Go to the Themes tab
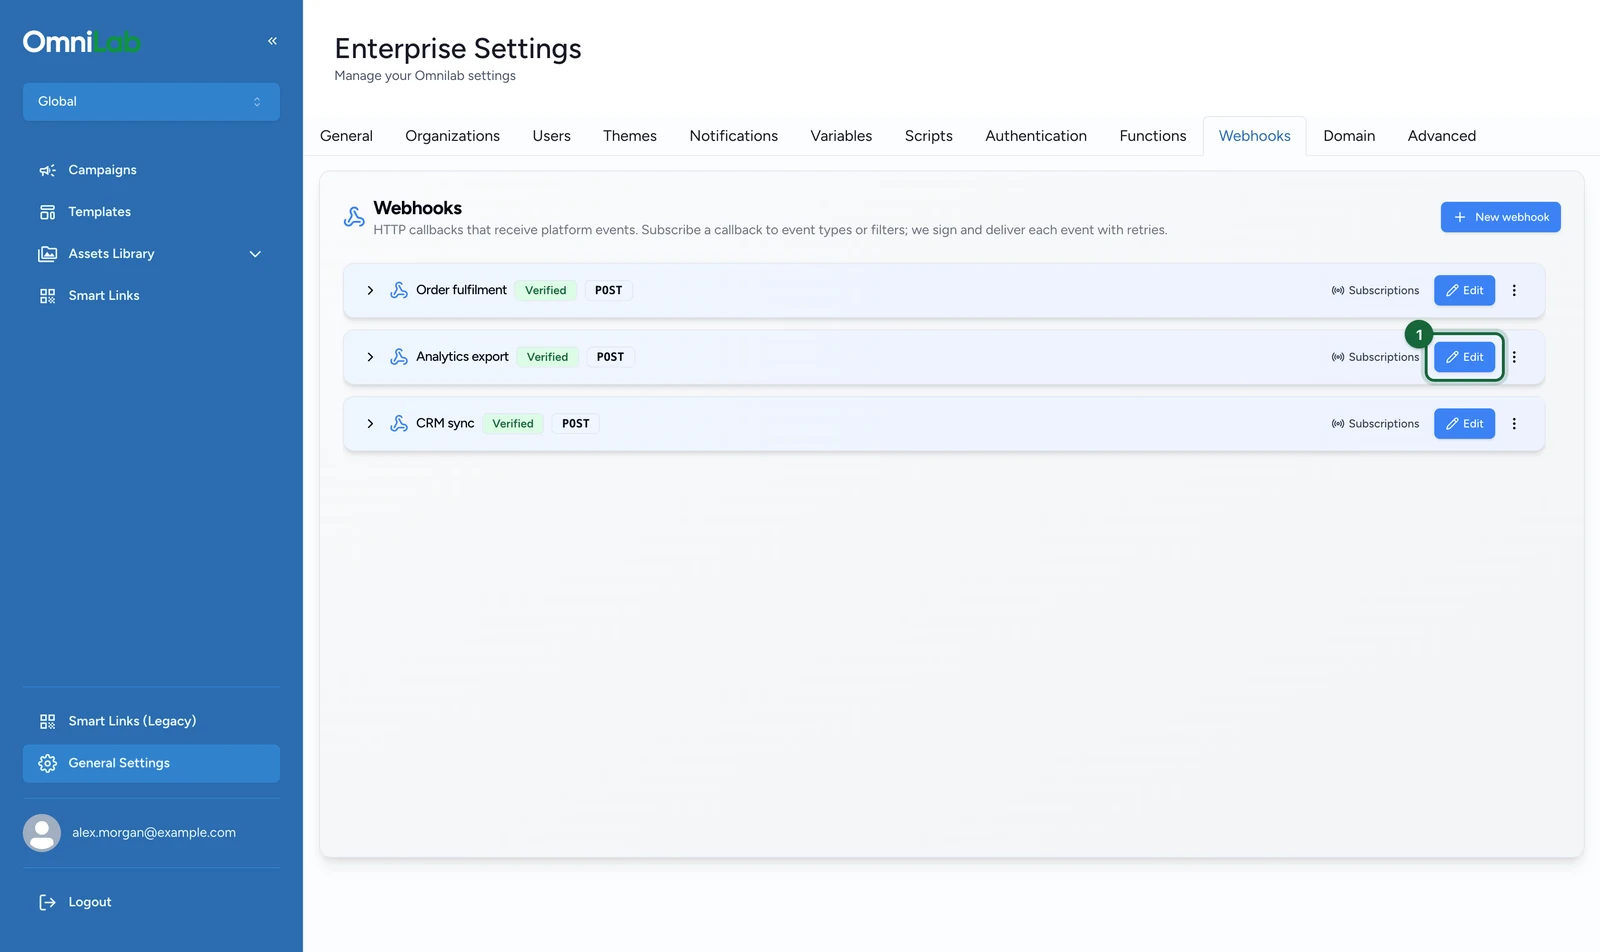Viewport: 1600px width, 952px height. pos(630,136)
